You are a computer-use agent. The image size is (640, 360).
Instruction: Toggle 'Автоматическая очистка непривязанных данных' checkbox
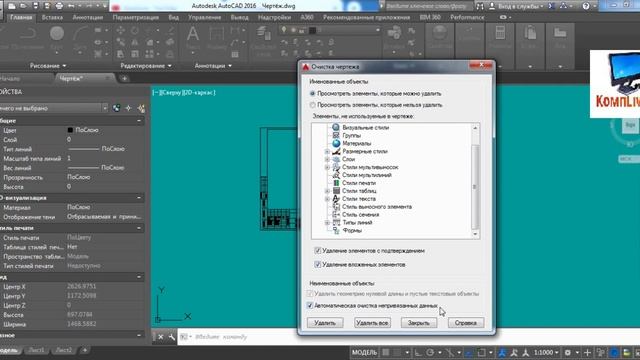point(310,305)
